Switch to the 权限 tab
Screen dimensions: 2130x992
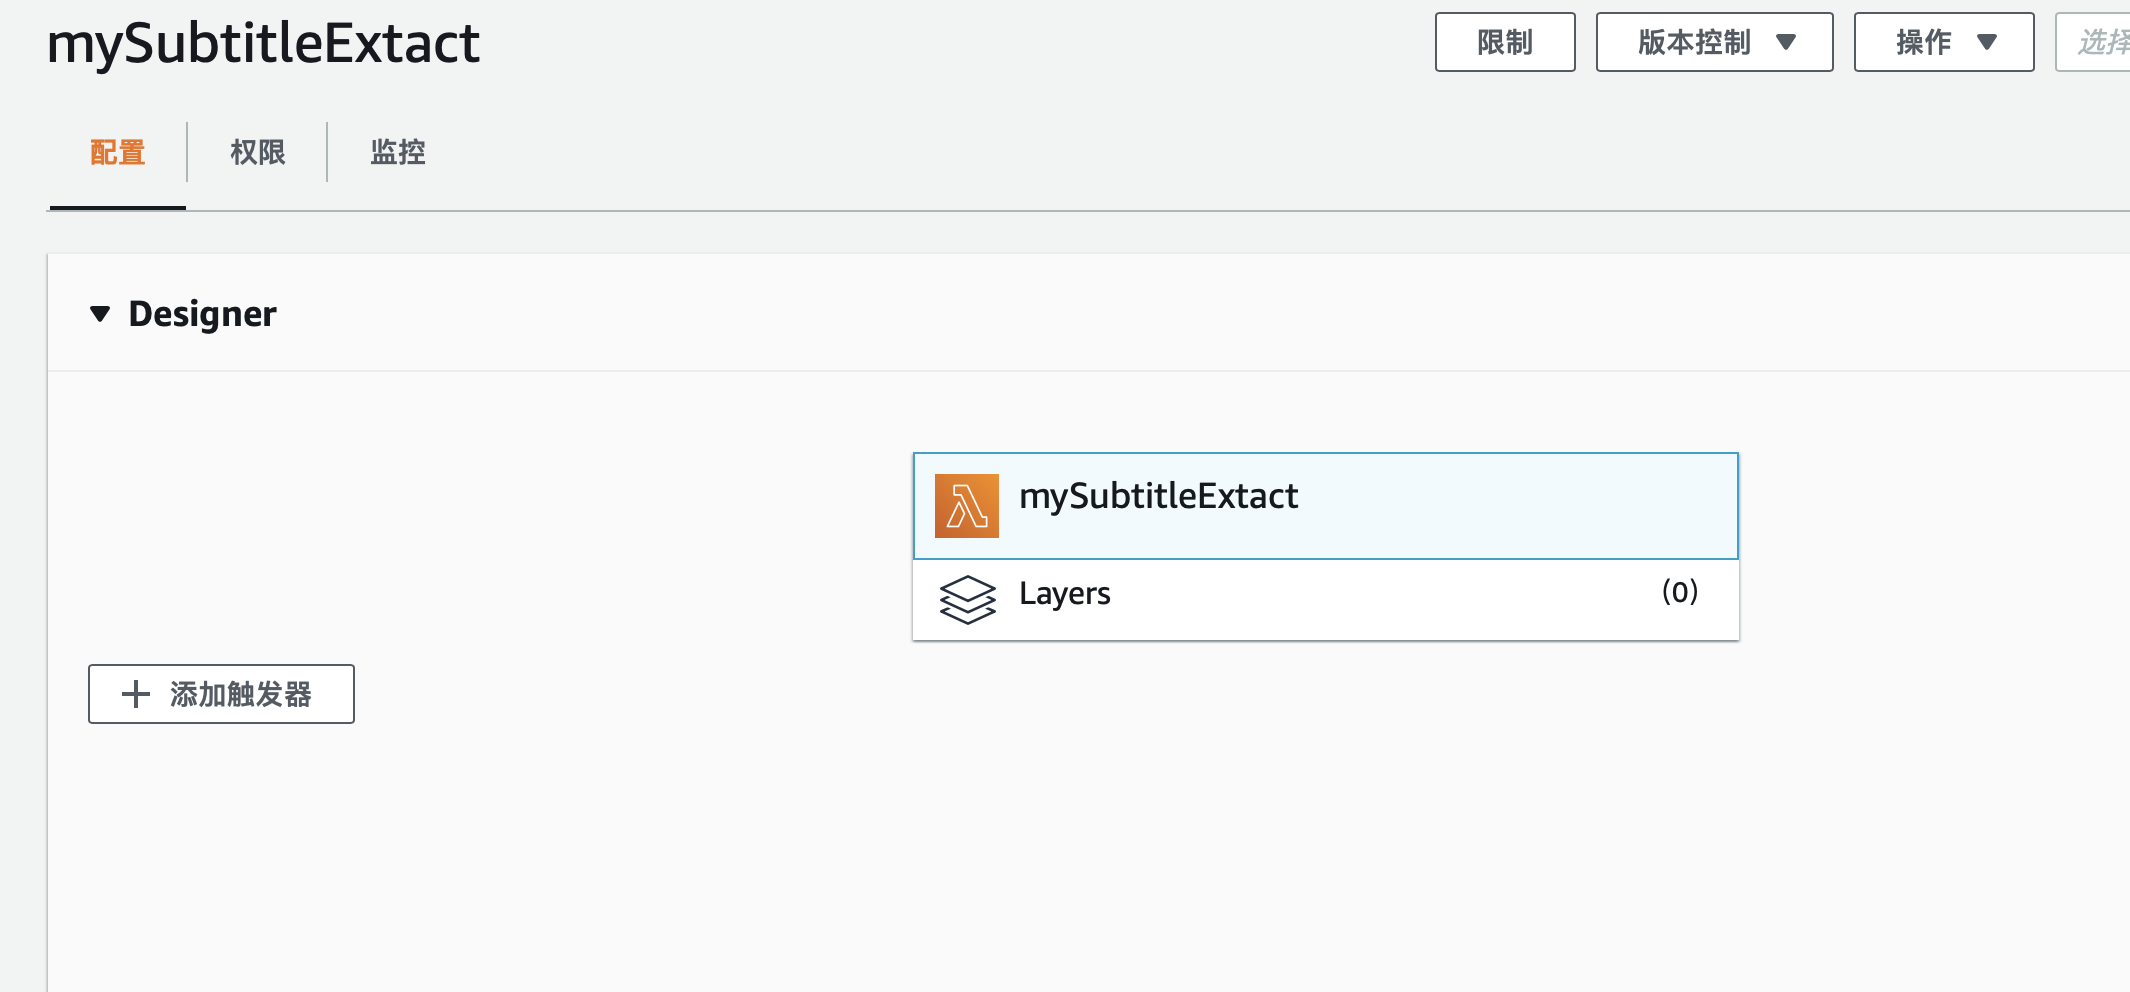coord(257,152)
